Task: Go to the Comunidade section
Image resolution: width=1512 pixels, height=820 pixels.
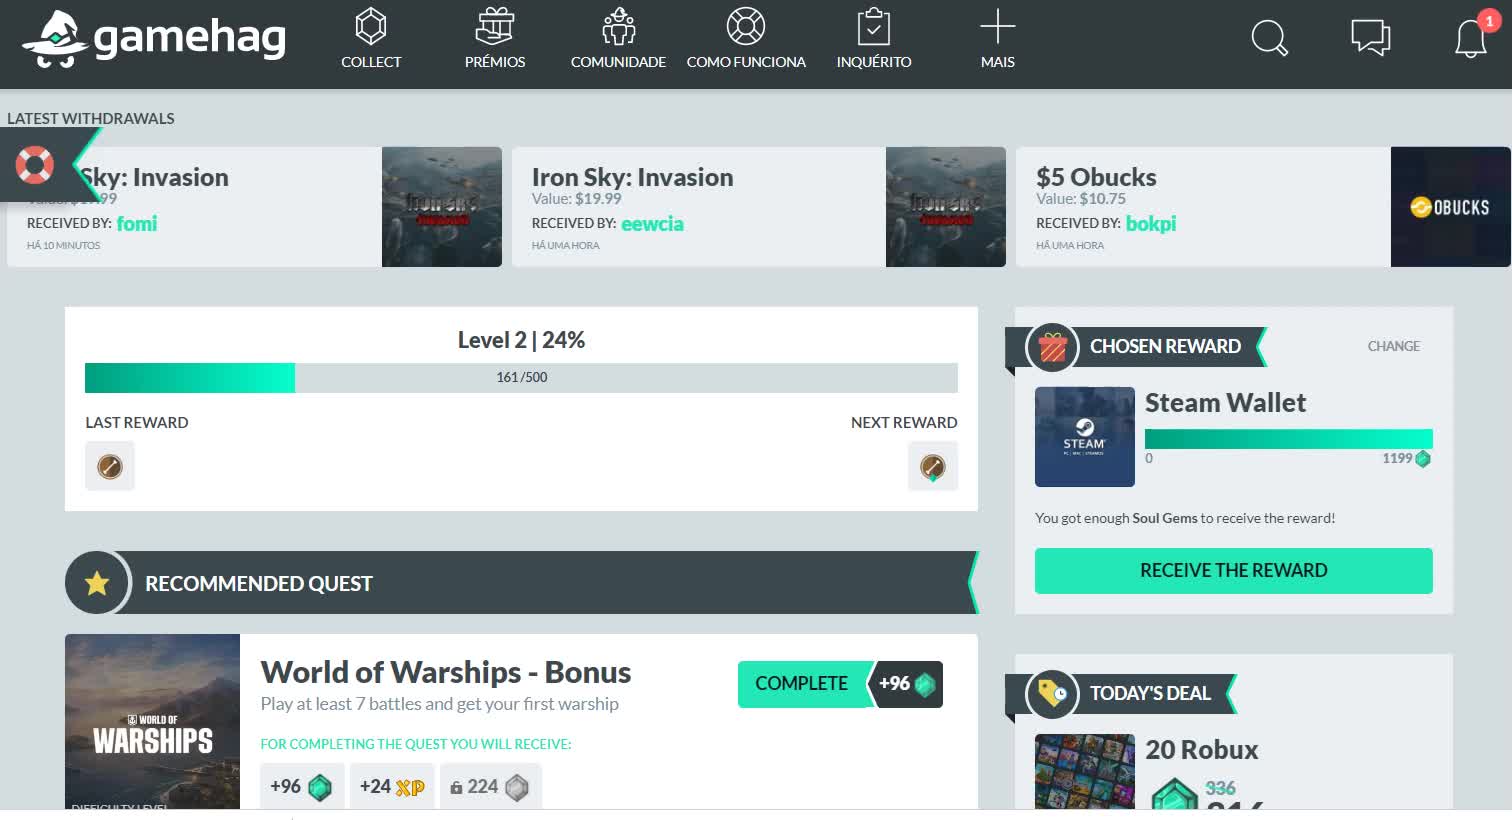Action: click(618, 40)
